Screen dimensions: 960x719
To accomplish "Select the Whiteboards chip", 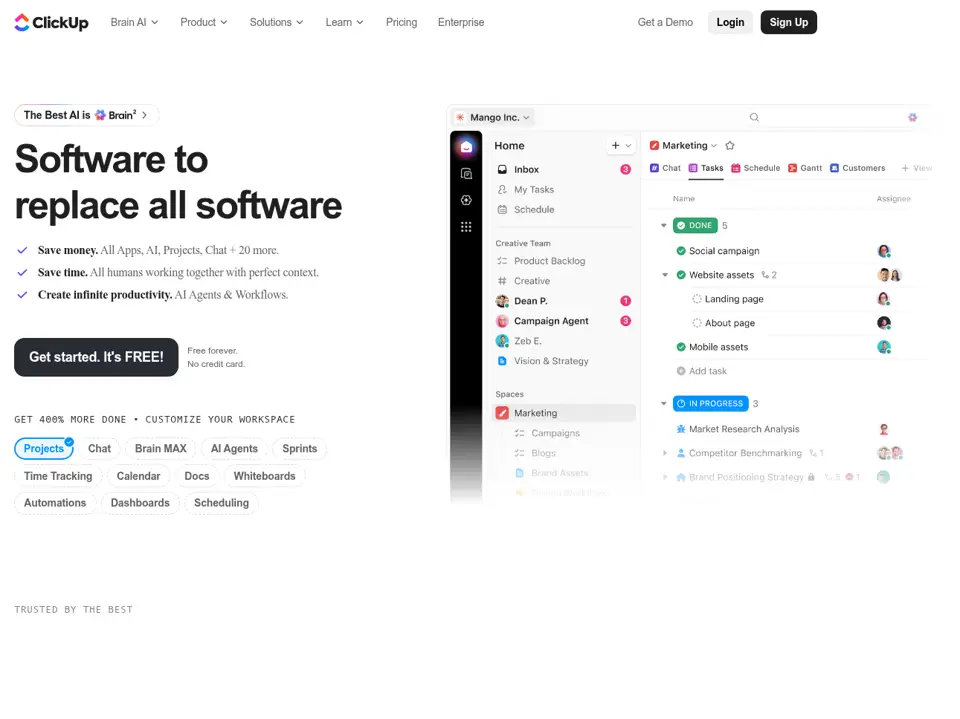I will tap(264, 476).
